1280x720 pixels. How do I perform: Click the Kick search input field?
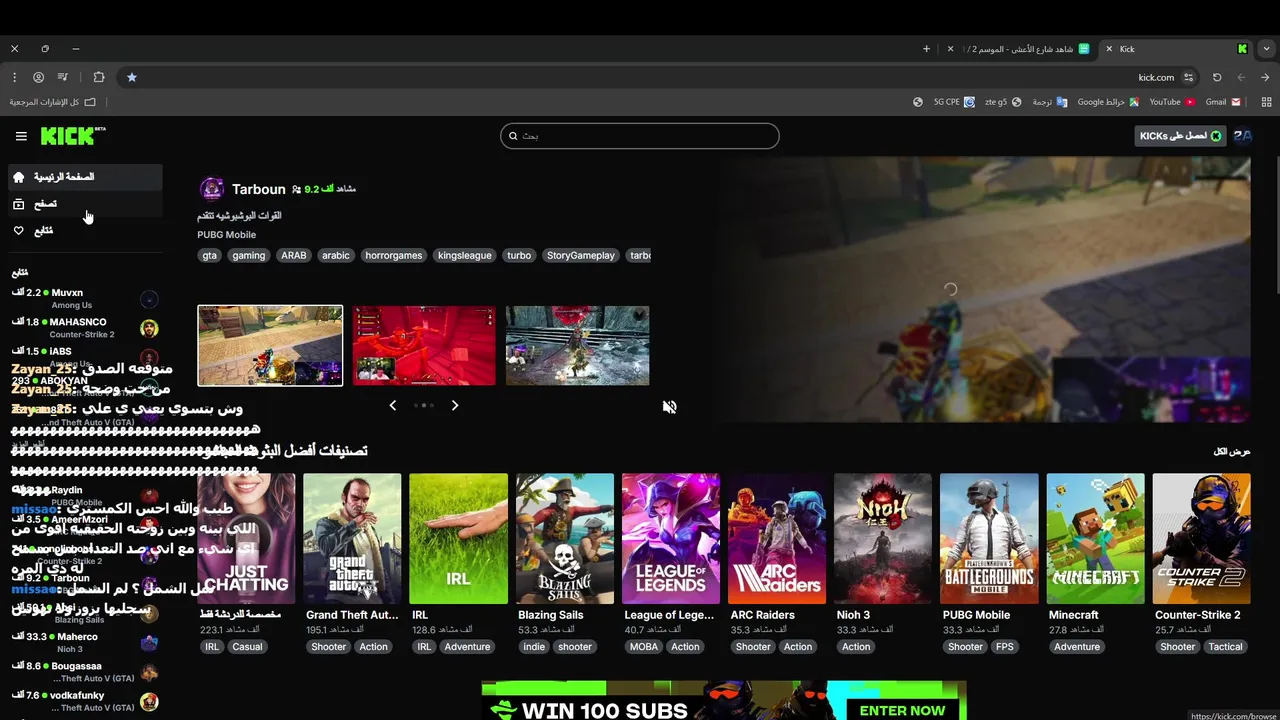tap(640, 136)
